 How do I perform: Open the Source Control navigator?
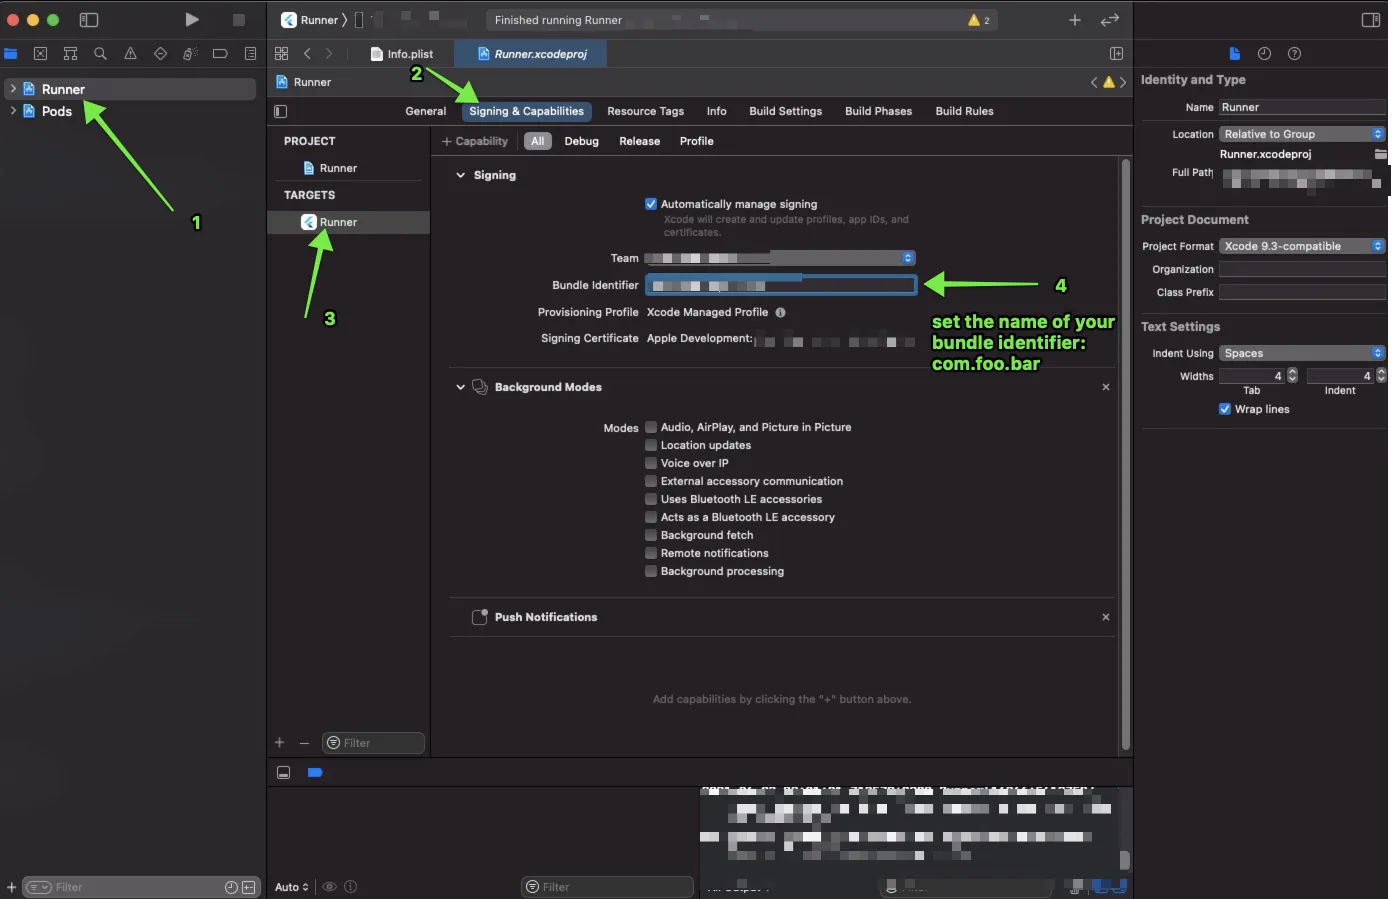(40, 54)
